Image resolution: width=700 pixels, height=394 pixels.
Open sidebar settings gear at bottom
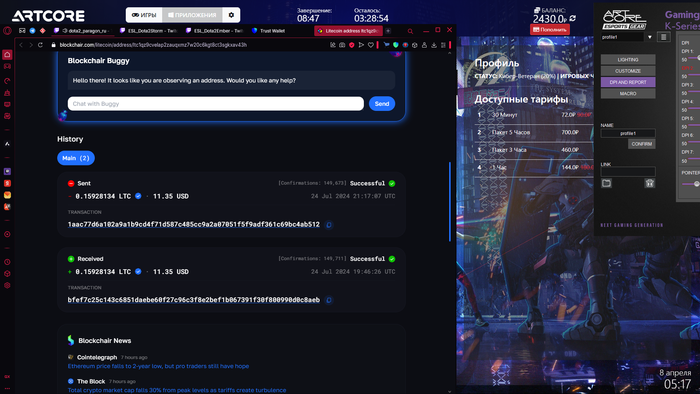pyautogui.click(x=7, y=286)
